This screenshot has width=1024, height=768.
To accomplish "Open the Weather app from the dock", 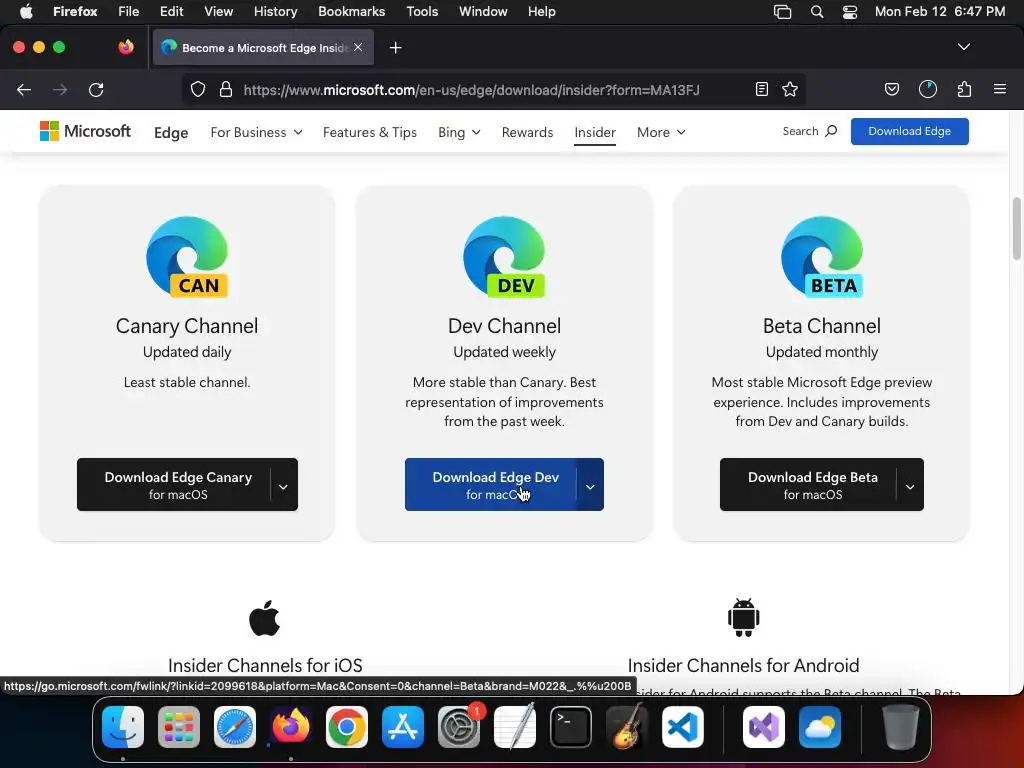I will pos(820,727).
